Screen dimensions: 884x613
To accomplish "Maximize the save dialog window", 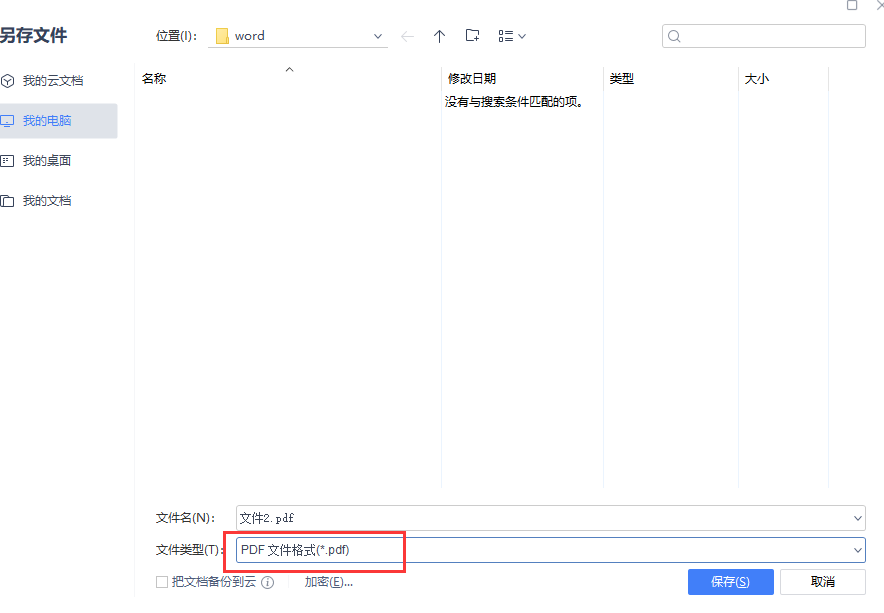I will tap(852, 5).
